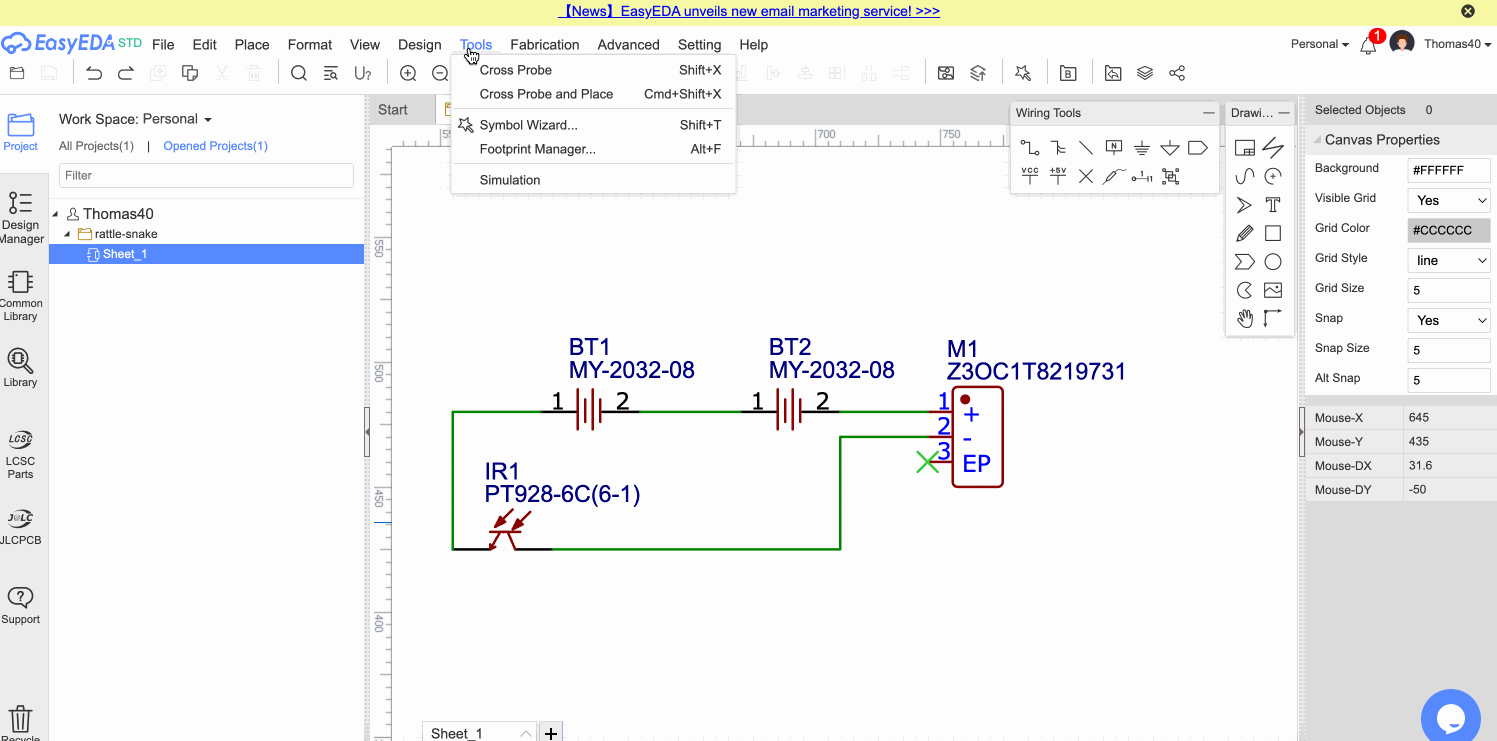Open the Snap dropdown
The height and width of the screenshot is (741, 1497).
(x=1449, y=320)
